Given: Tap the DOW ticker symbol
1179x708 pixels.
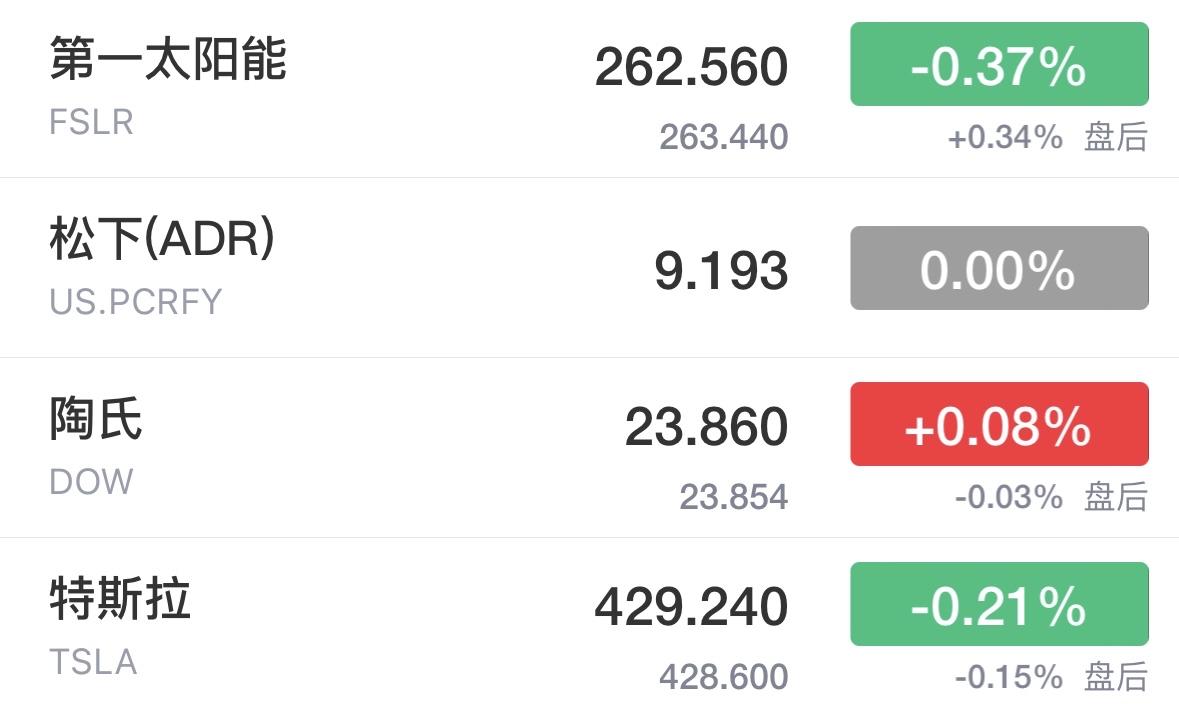Looking at the screenshot, I should 91,481.
